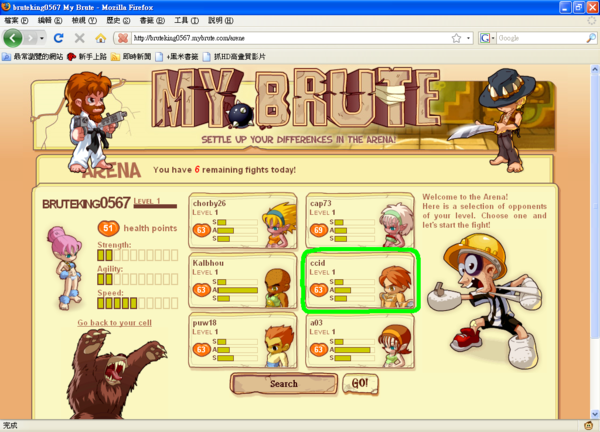Open the 說明 (Help) menu

click(221, 20)
